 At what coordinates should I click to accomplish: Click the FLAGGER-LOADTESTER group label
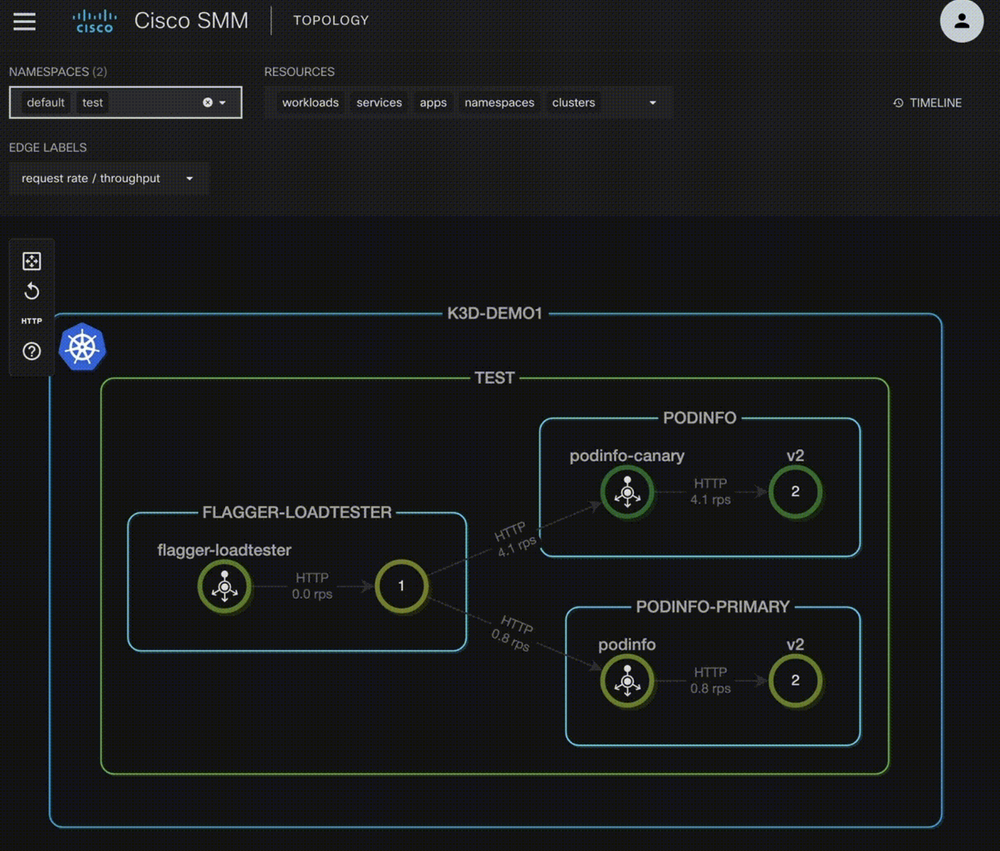pyautogui.click(x=297, y=512)
